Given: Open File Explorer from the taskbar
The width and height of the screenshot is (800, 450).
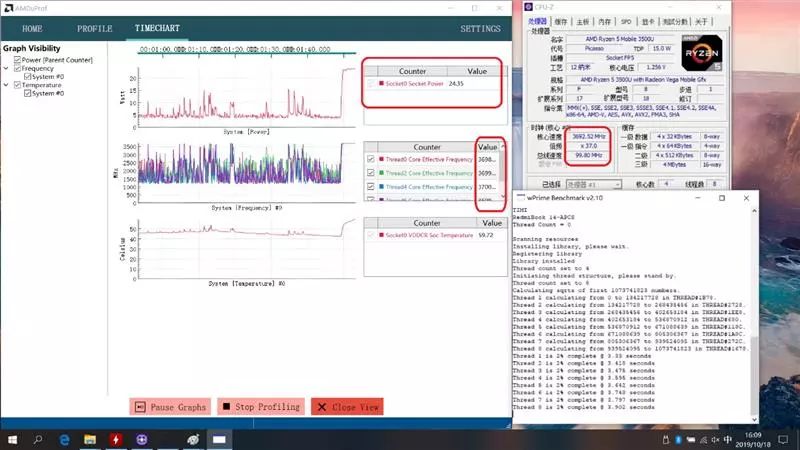Looking at the screenshot, I should [x=90, y=439].
